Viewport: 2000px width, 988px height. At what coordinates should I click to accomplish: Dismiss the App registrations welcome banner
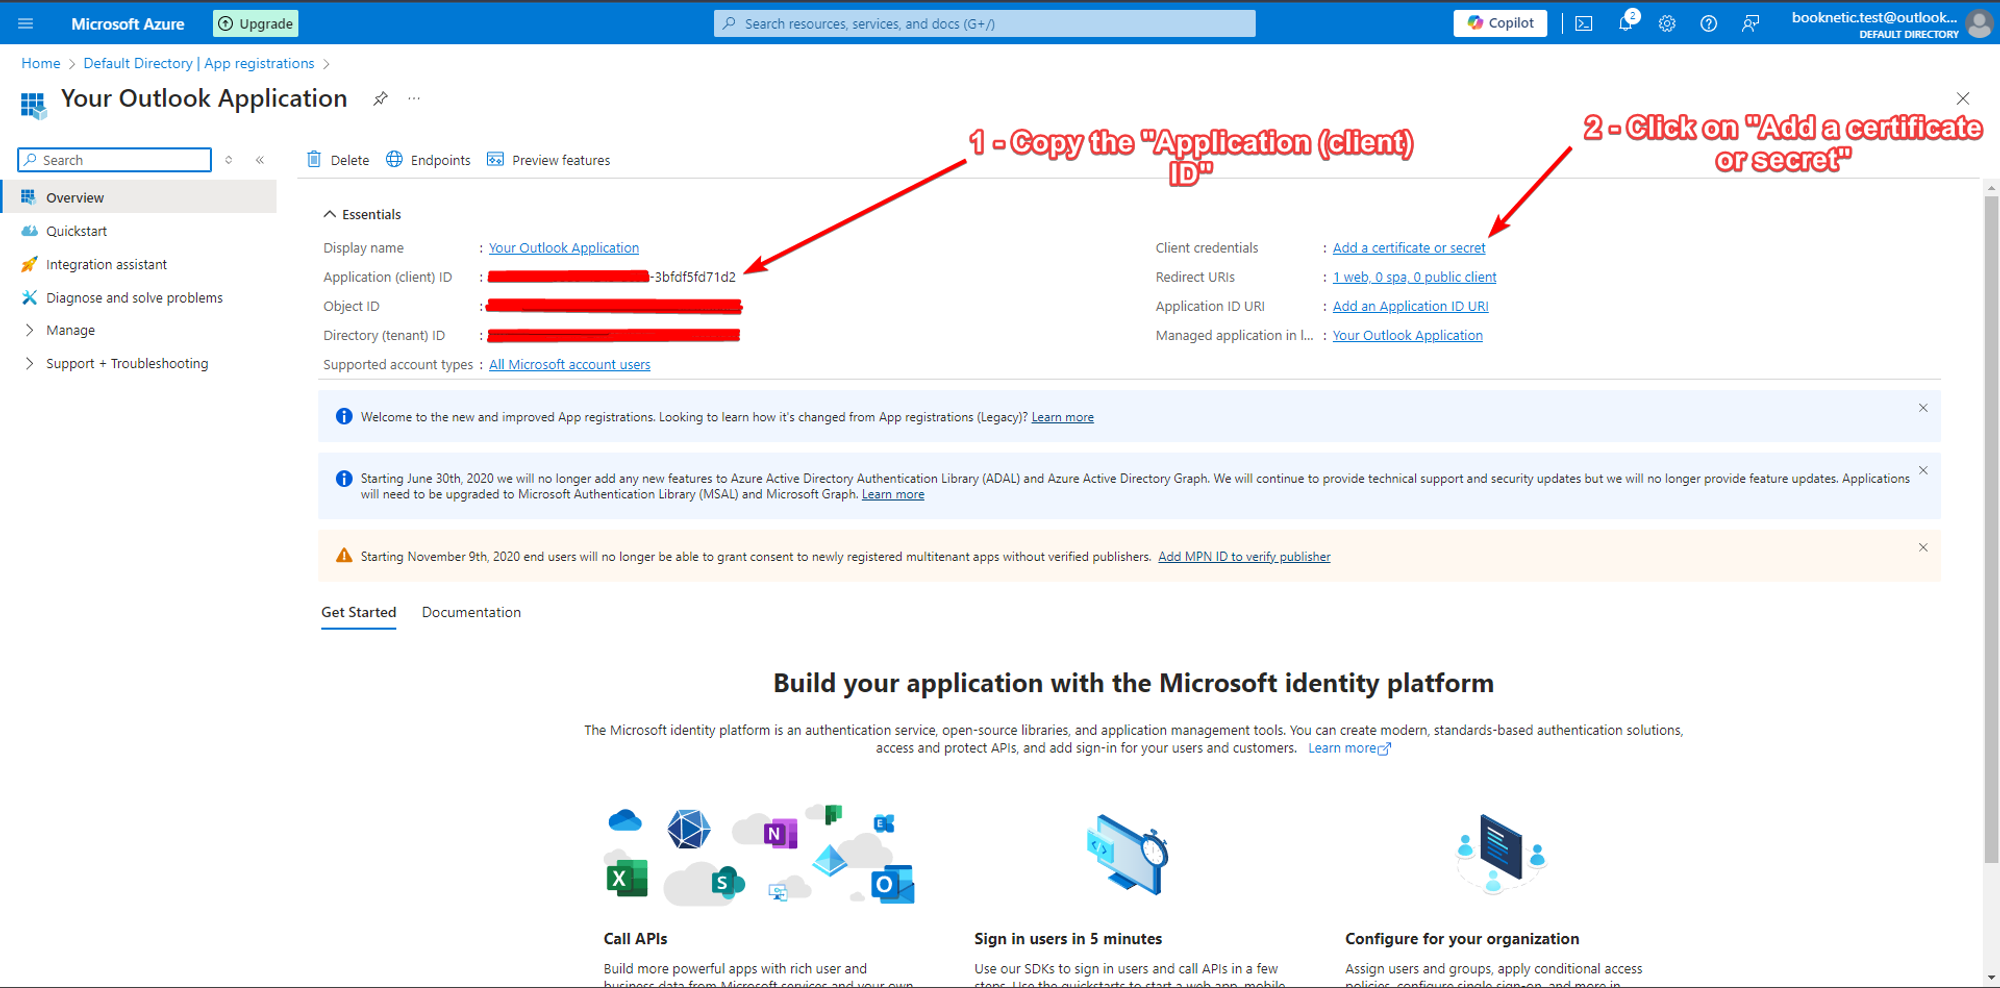click(x=1923, y=408)
